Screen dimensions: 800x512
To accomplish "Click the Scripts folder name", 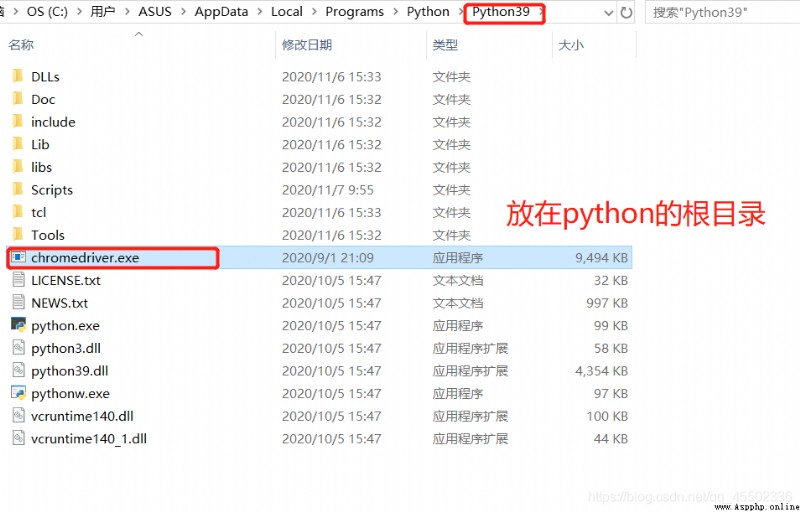I will pos(52,190).
